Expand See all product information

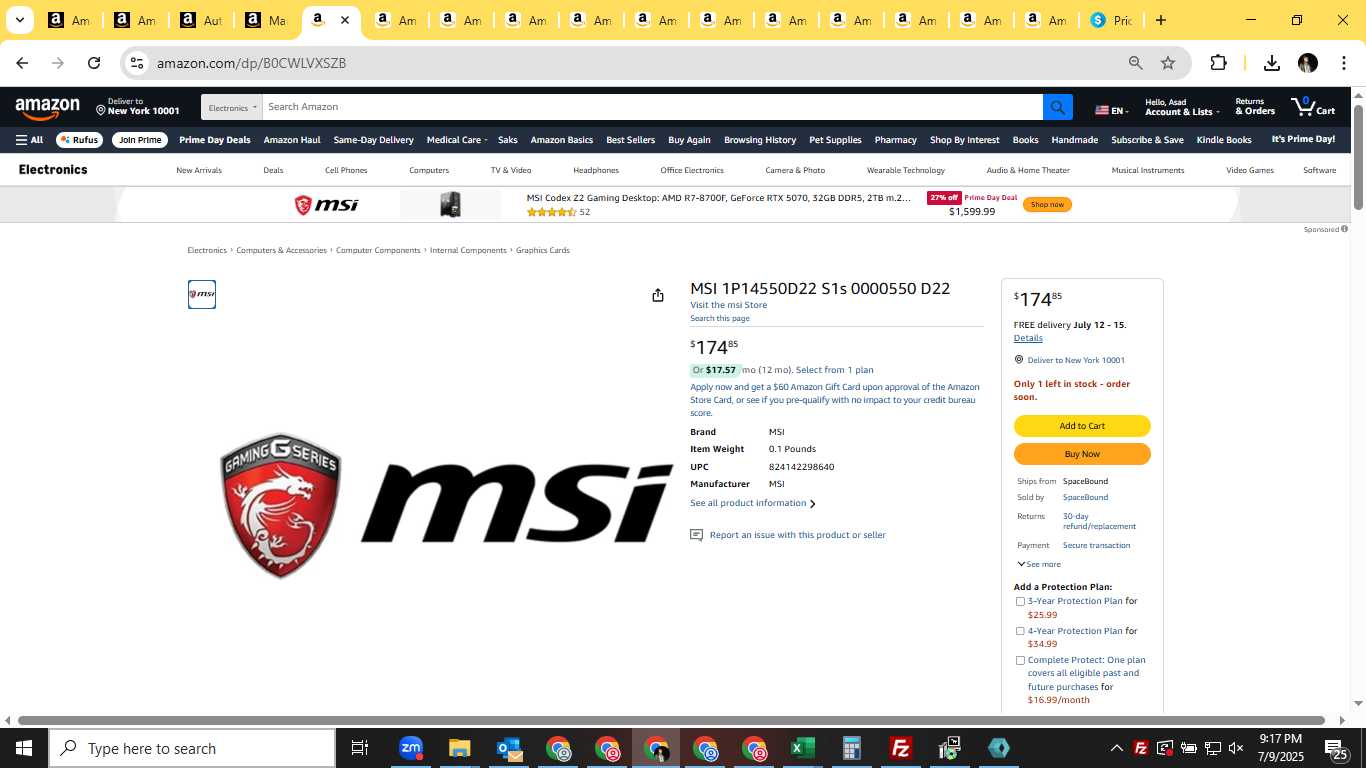click(752, 503)
